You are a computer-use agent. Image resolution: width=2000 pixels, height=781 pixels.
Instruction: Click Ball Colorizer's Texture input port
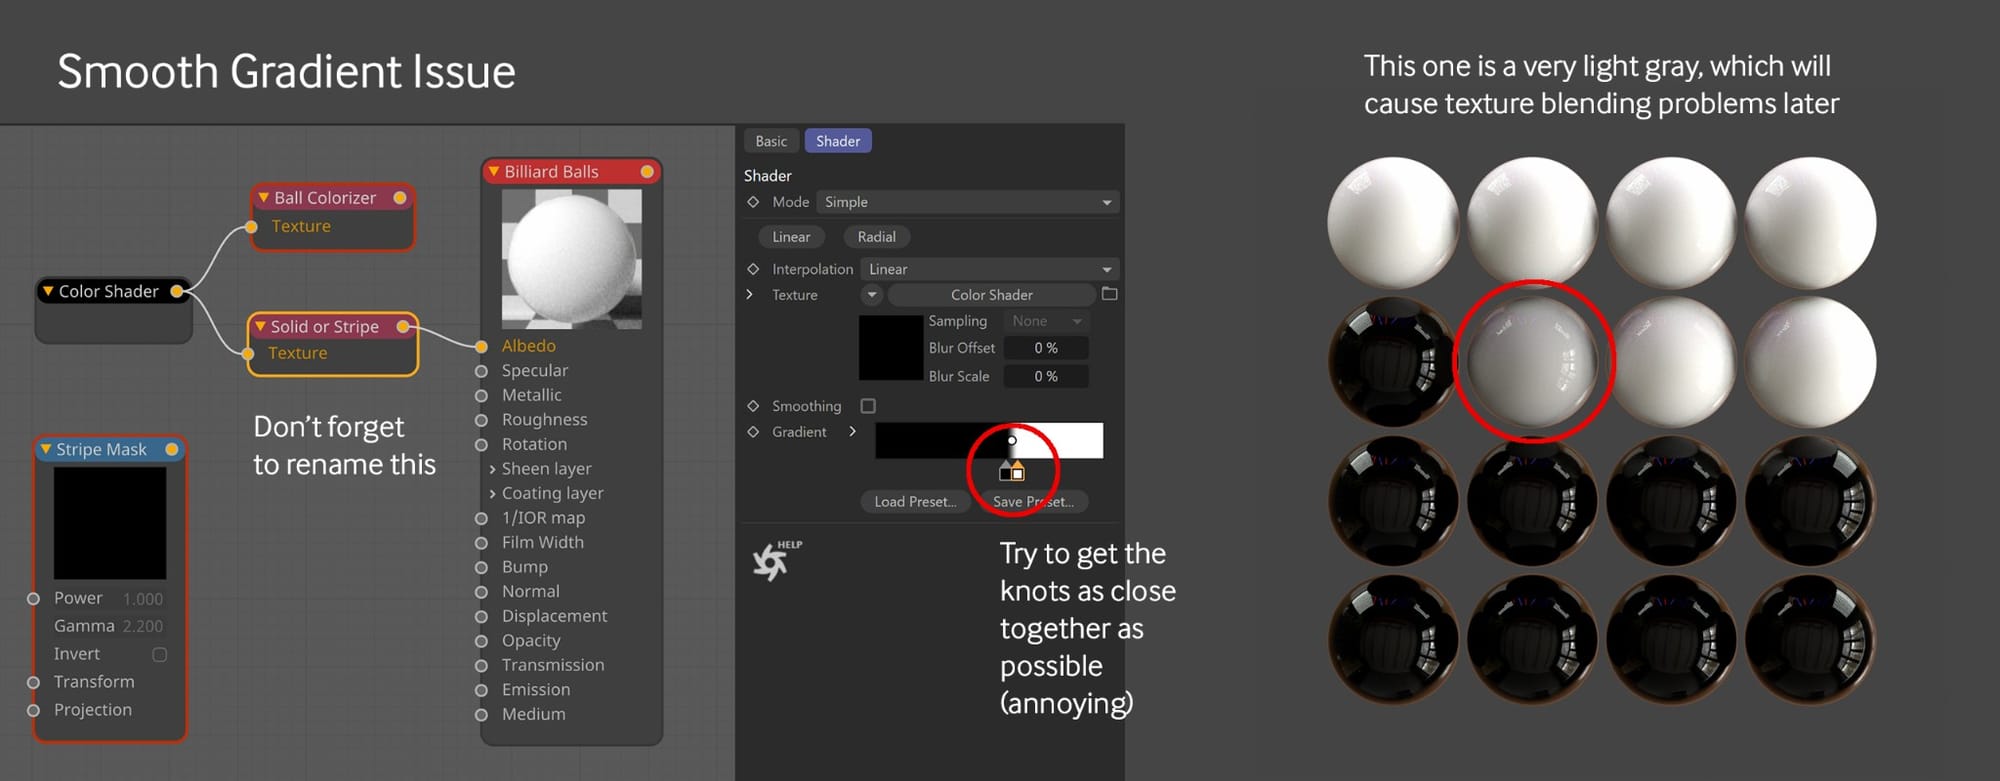click(252, 227)
